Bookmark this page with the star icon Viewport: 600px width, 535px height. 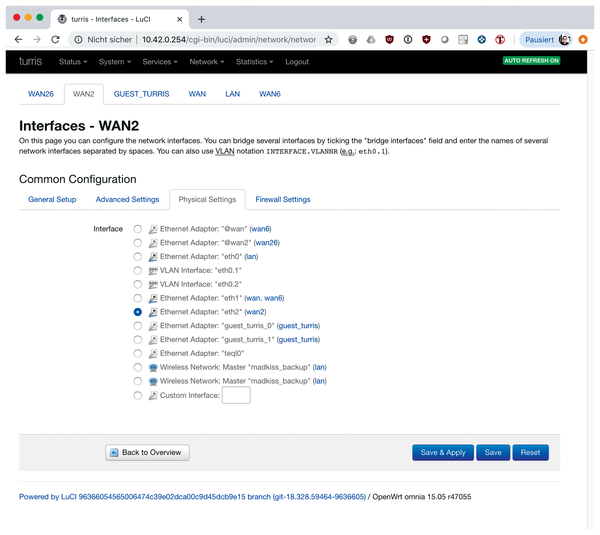click(328, 39)
